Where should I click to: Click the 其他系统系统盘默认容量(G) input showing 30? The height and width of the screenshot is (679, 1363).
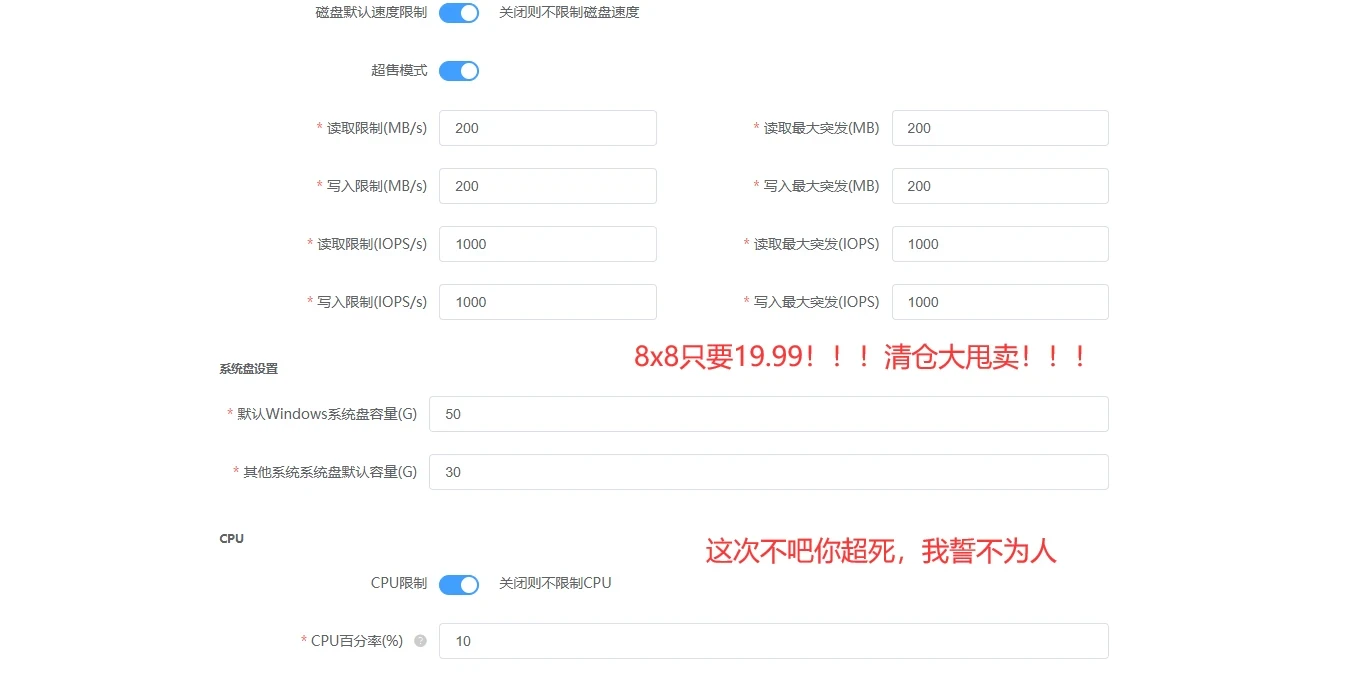click(767, 472)
